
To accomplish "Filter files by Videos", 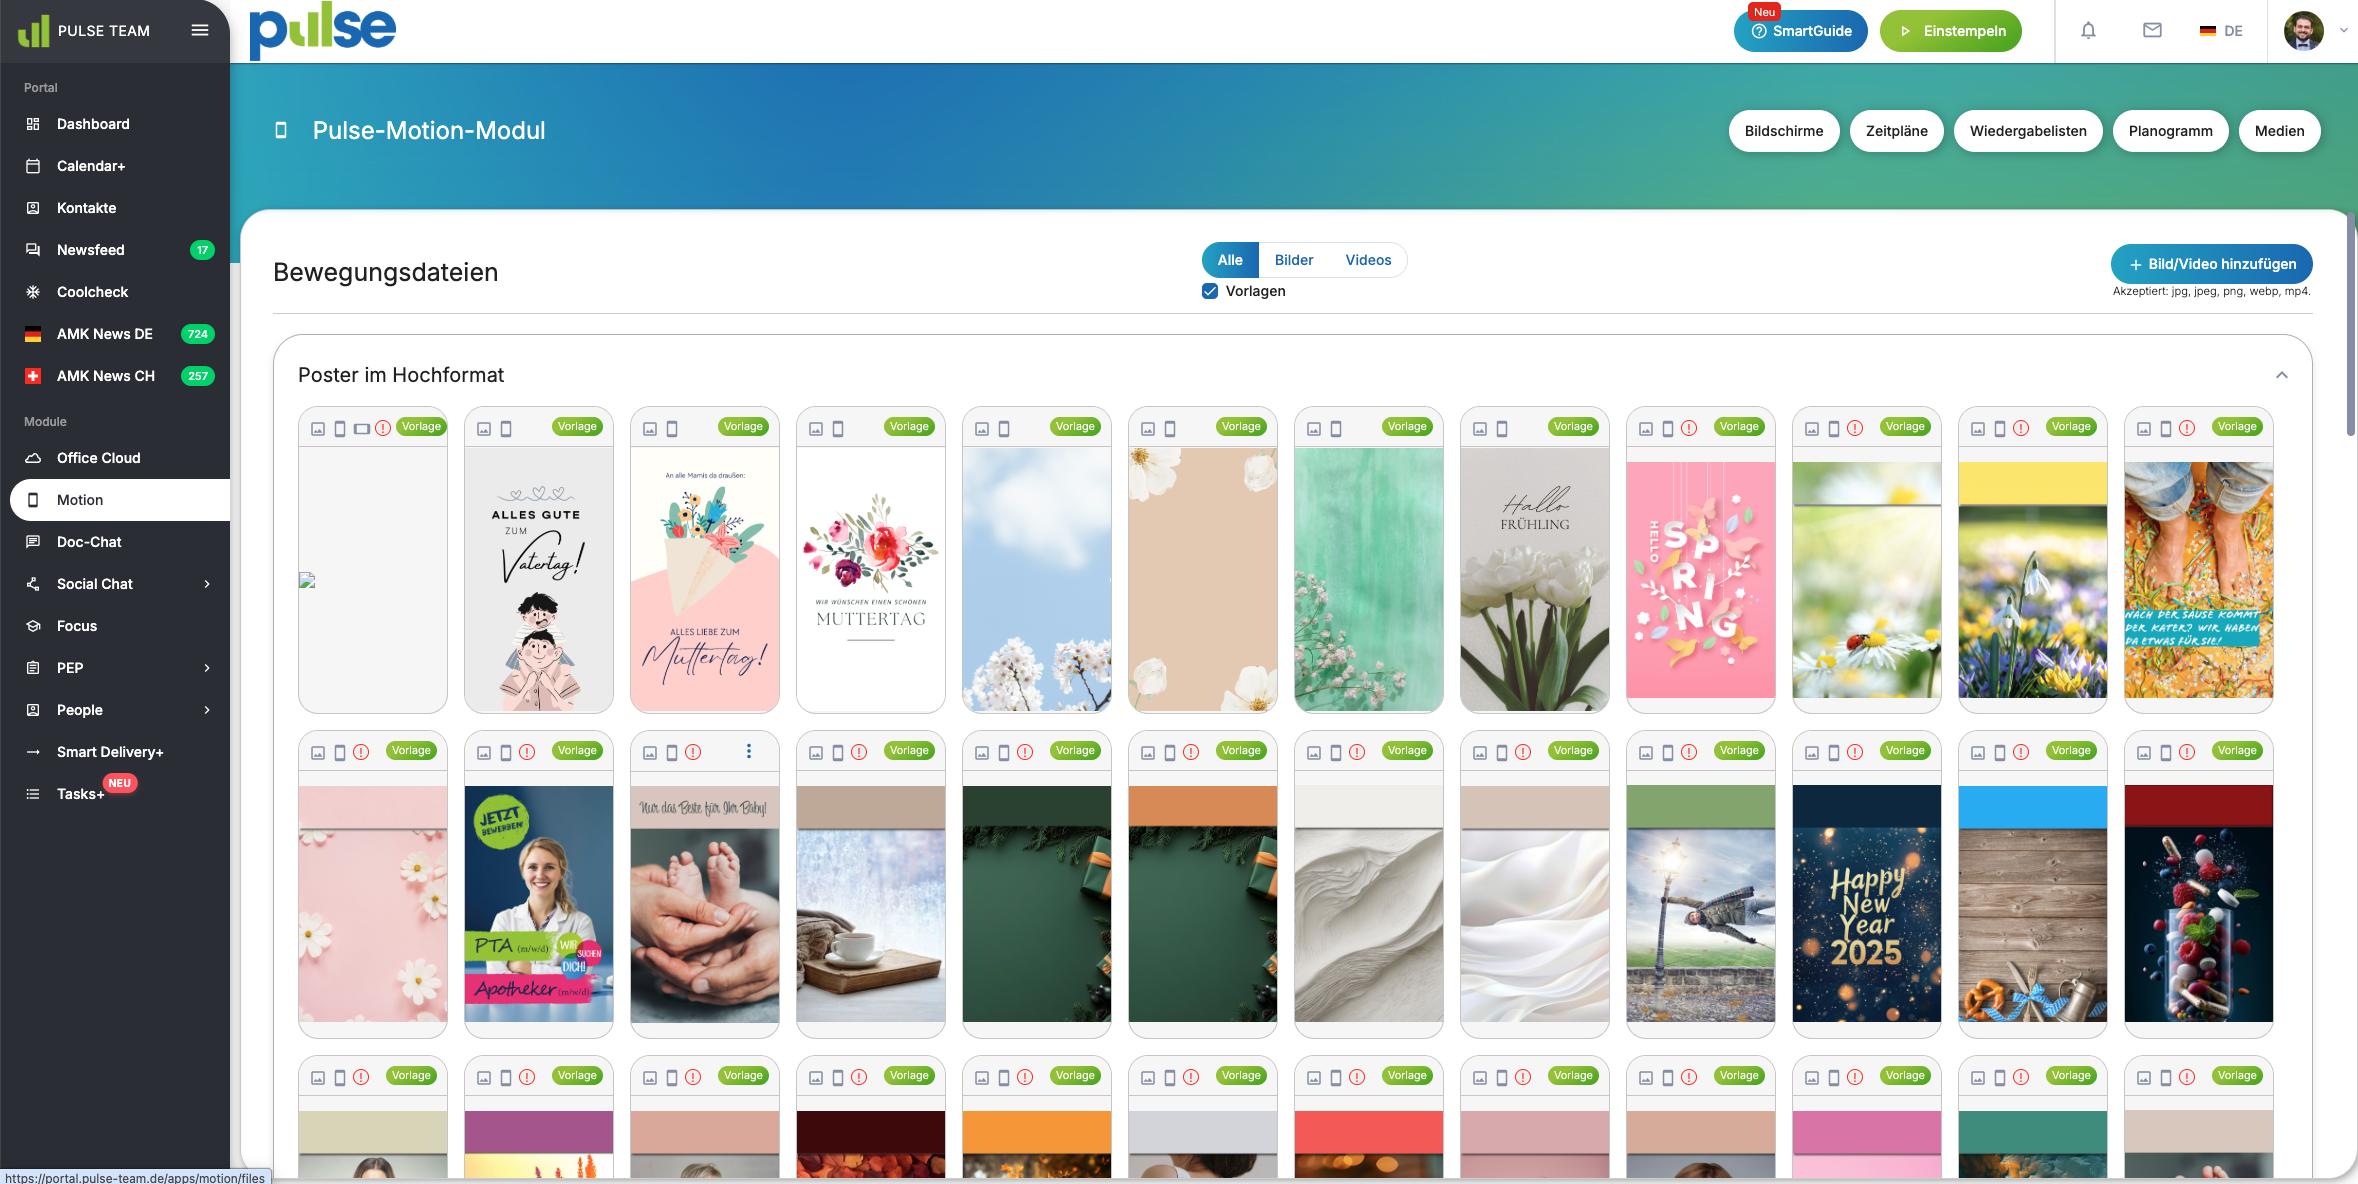I will (1367, 260).
